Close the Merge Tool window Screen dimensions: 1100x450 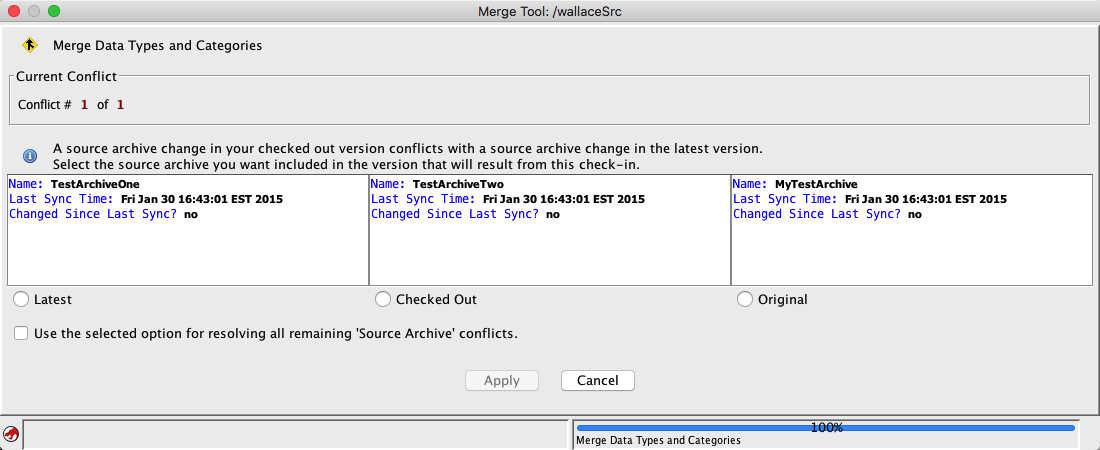[14, 11]
